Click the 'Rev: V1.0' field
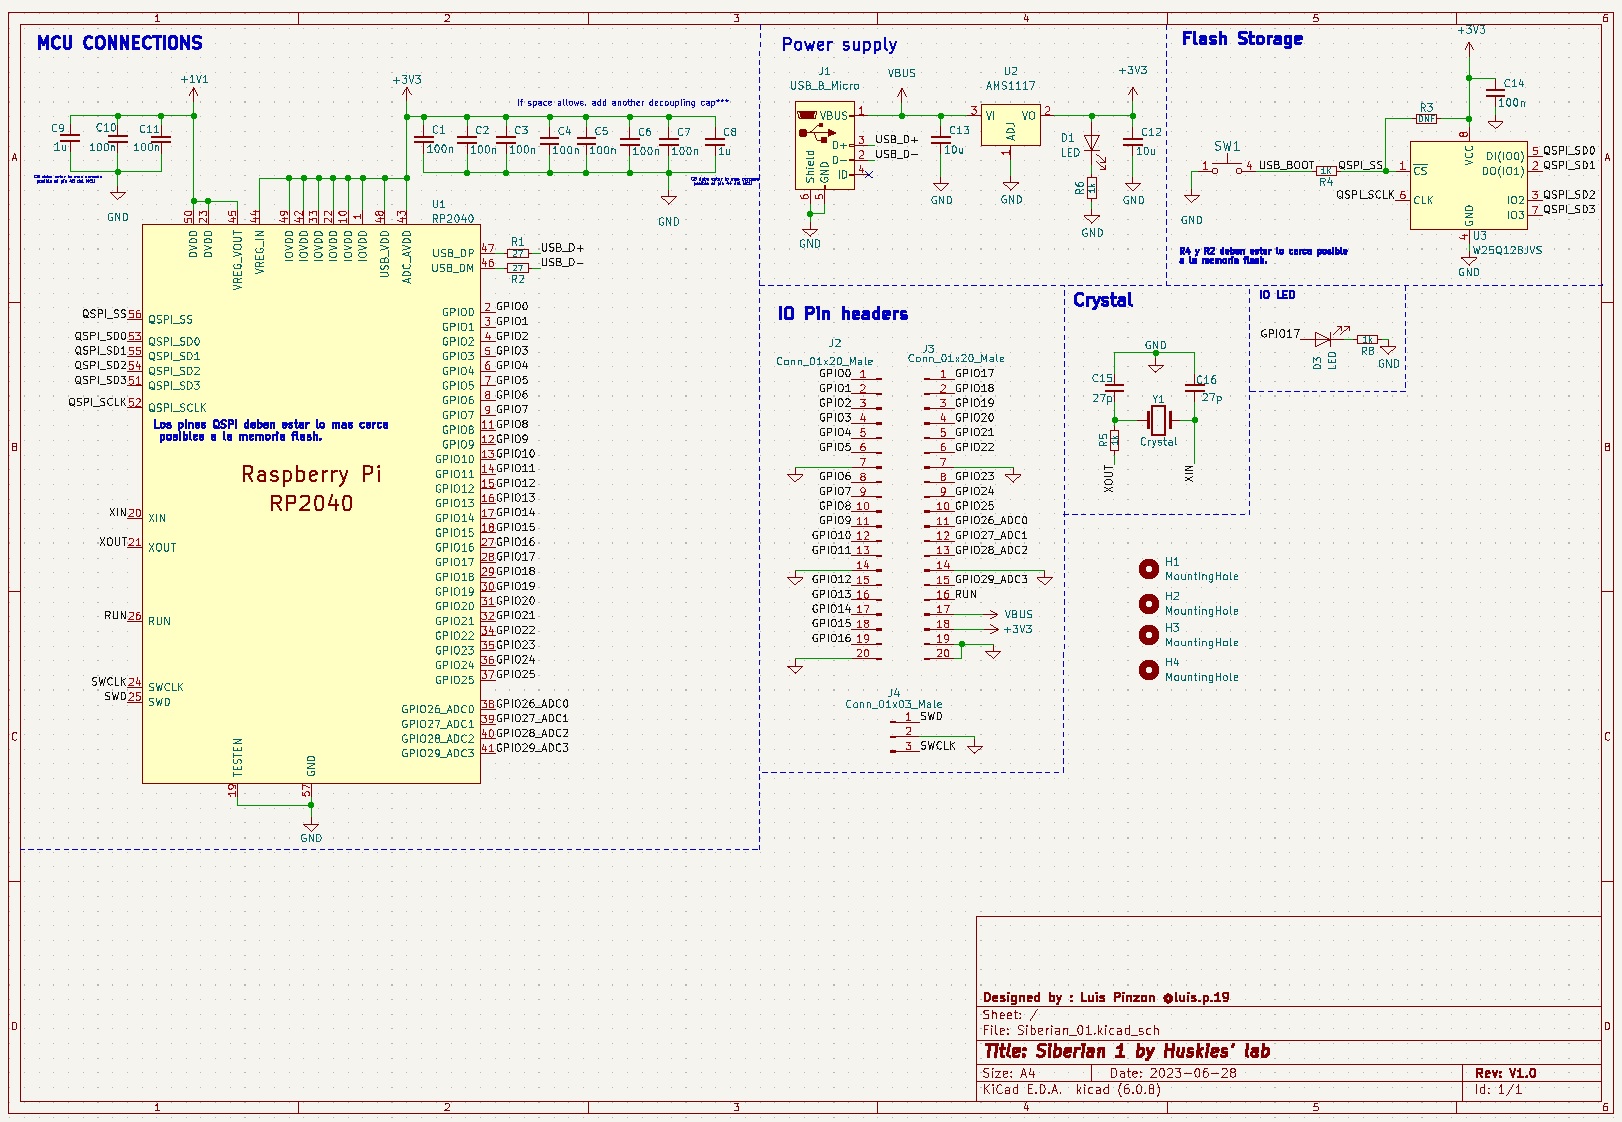This screenshot has width=1622, height=1122. (1506, 1073)
